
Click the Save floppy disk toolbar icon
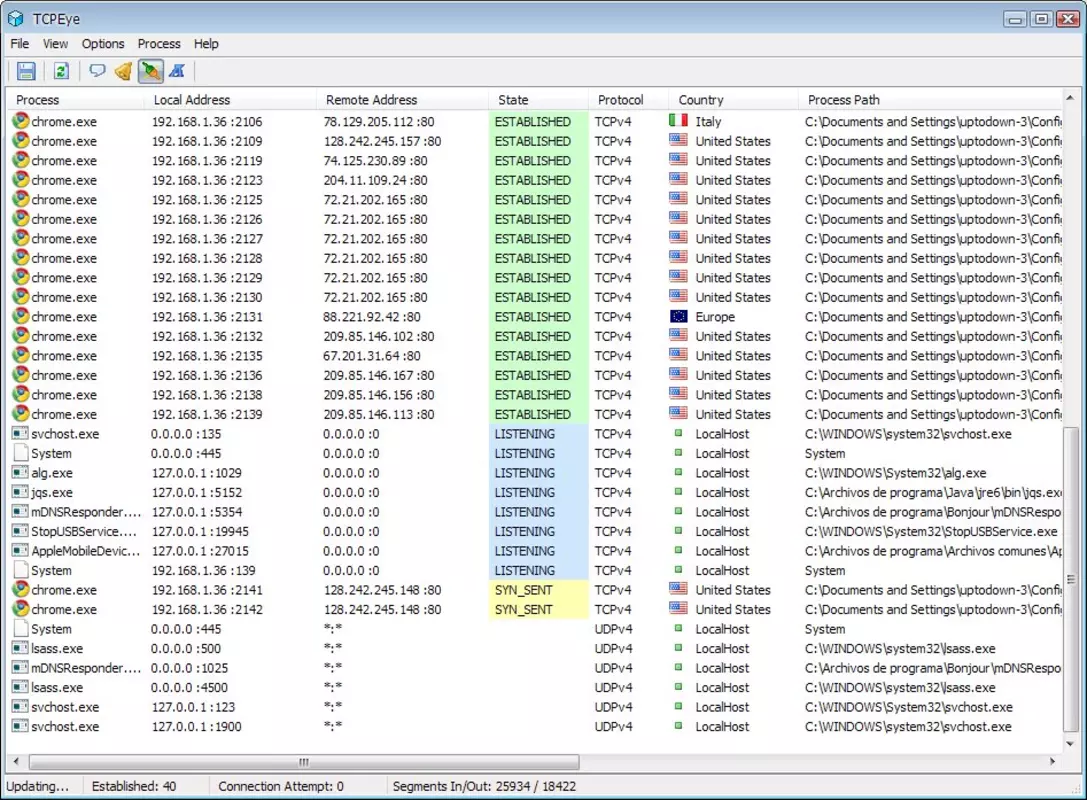point(26,71)
